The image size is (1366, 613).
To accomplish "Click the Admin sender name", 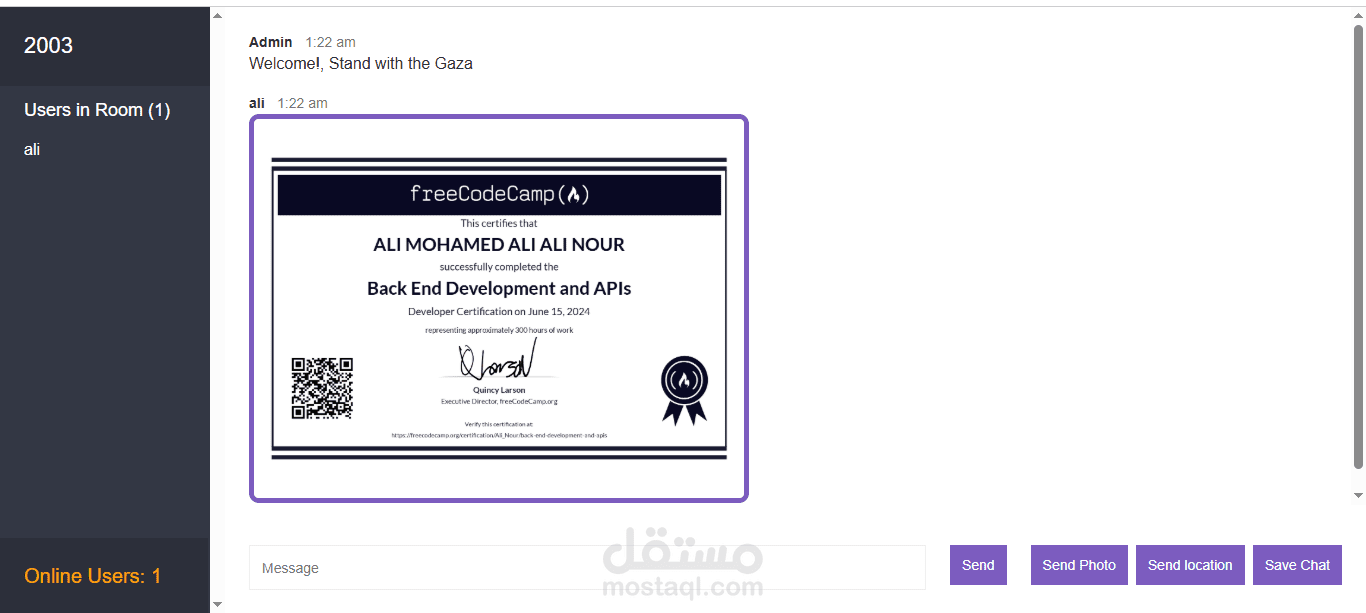I will [271, 42].
